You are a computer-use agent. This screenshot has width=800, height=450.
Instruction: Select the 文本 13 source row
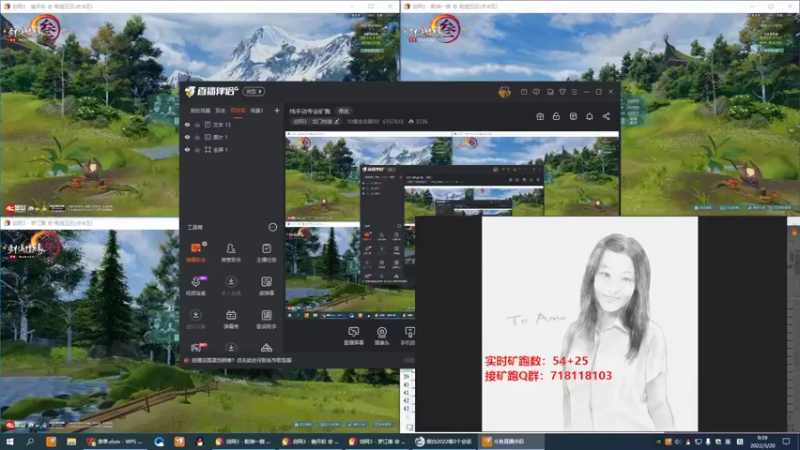pyautogui.click(x=231, y=124)
